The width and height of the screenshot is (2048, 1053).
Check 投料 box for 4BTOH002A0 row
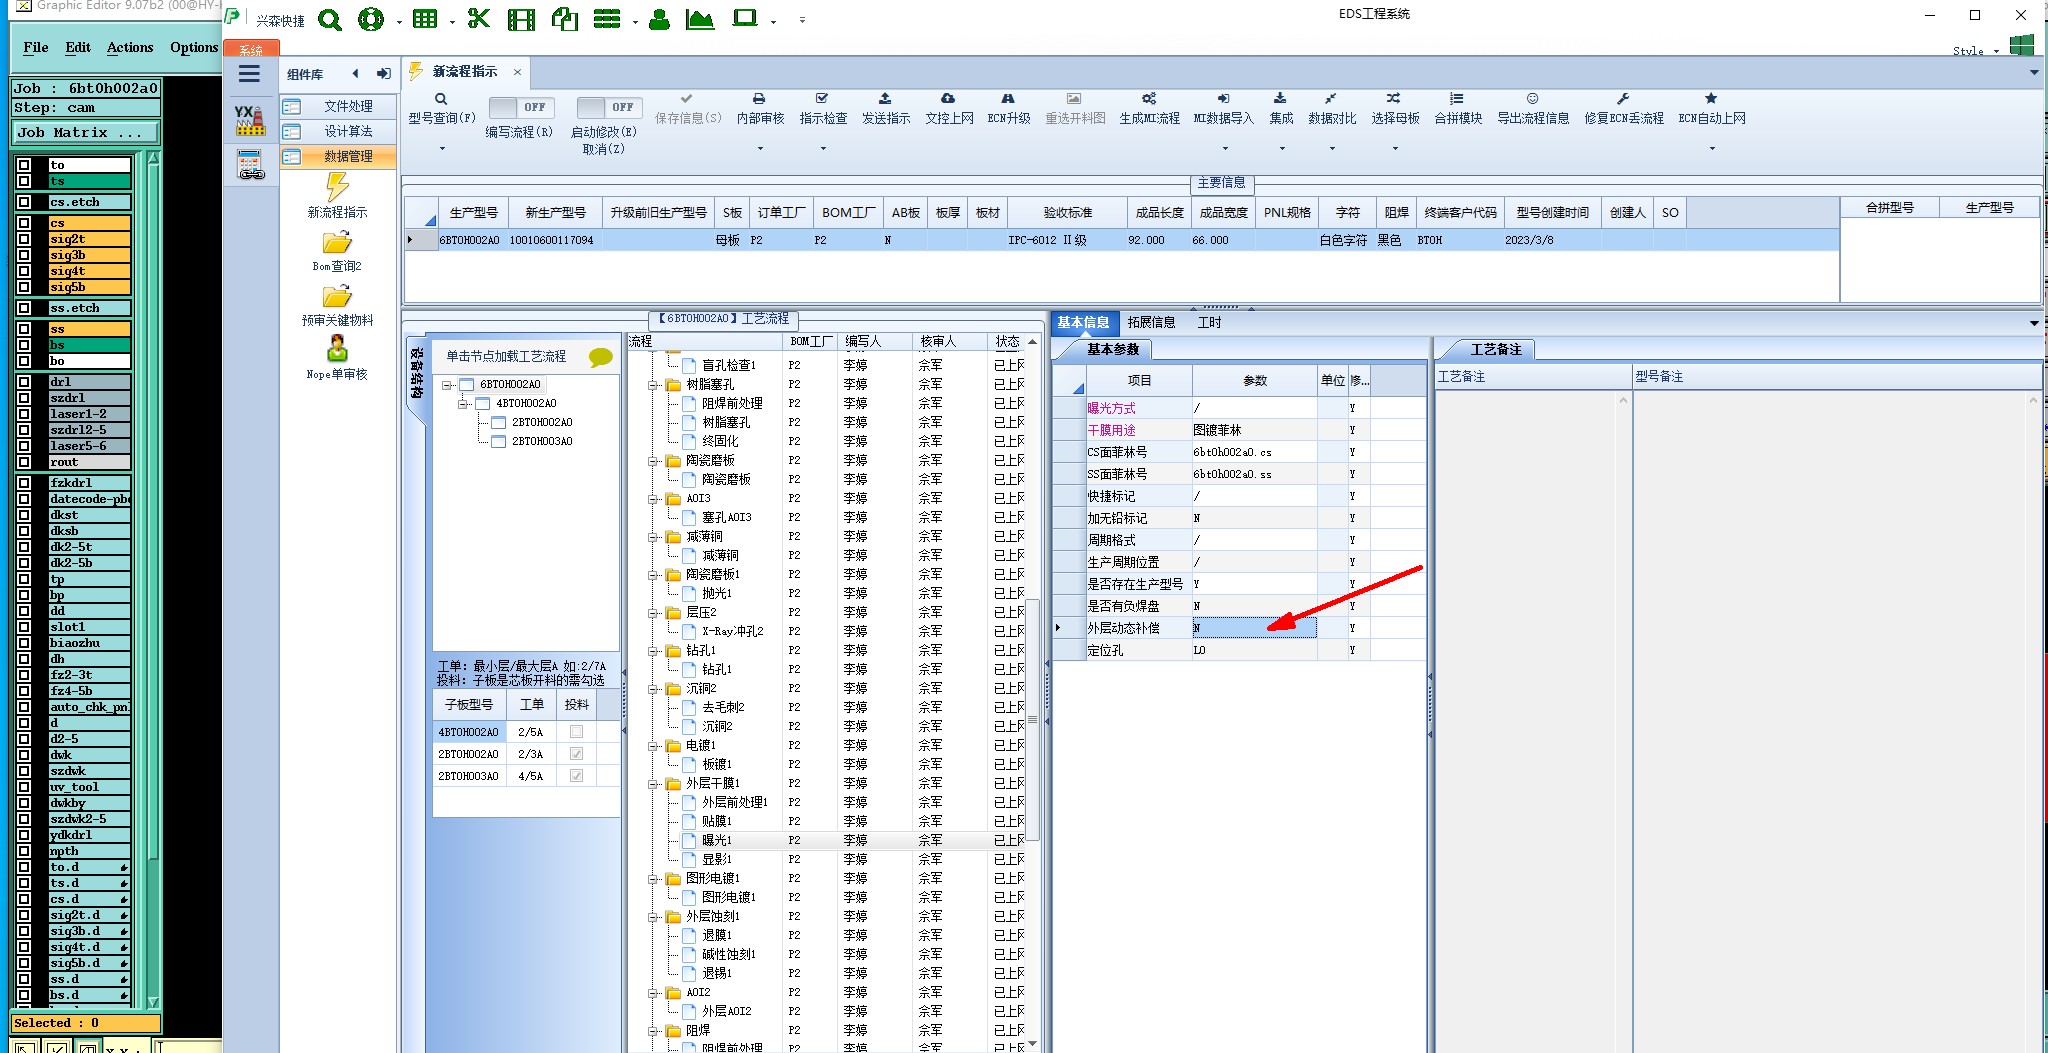(x=576, y=732)
